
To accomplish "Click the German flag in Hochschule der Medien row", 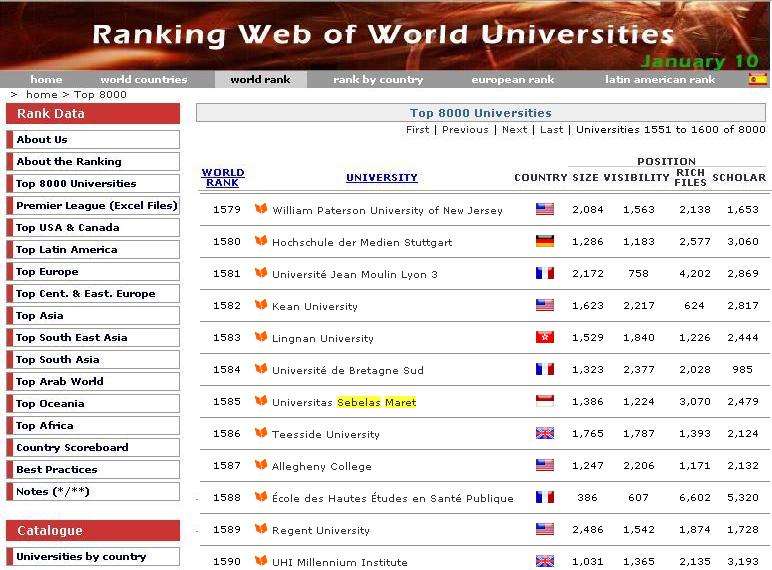I will [x=545, y=241].
